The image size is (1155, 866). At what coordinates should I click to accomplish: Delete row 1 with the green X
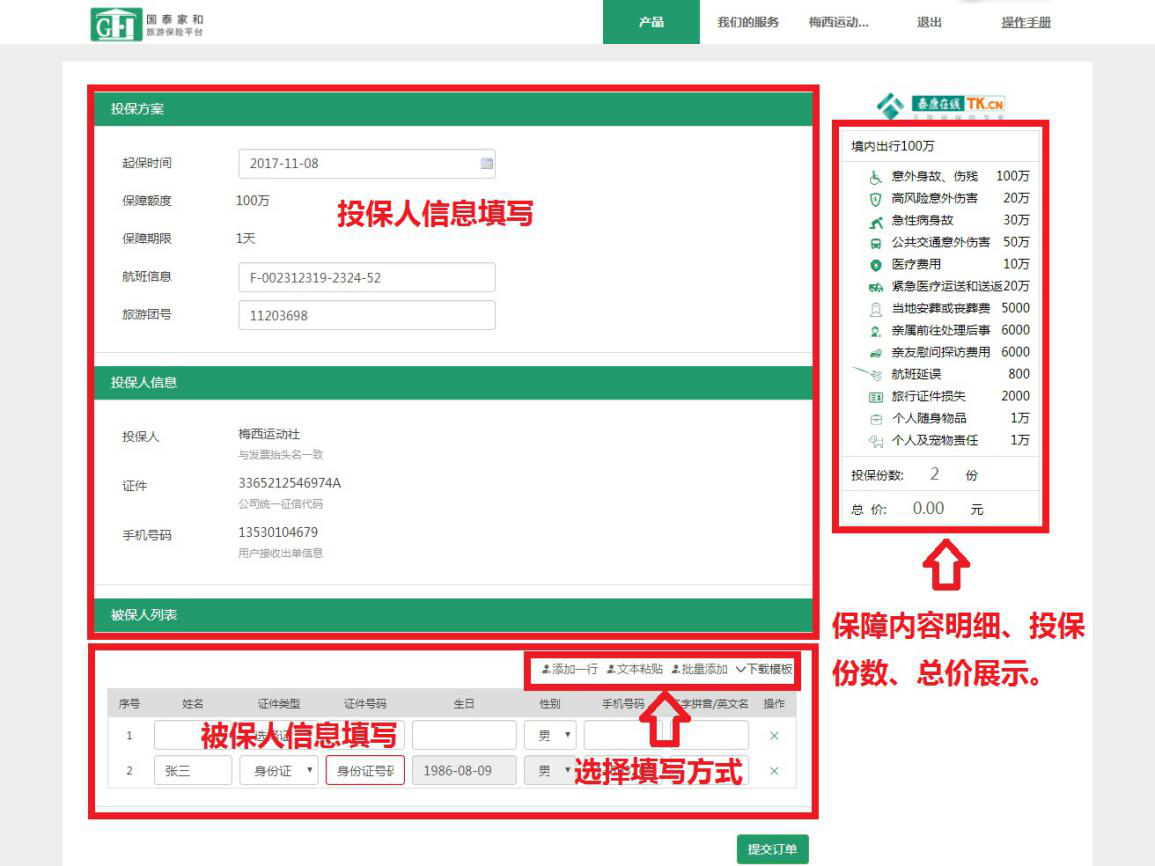[x=774, y=736]
